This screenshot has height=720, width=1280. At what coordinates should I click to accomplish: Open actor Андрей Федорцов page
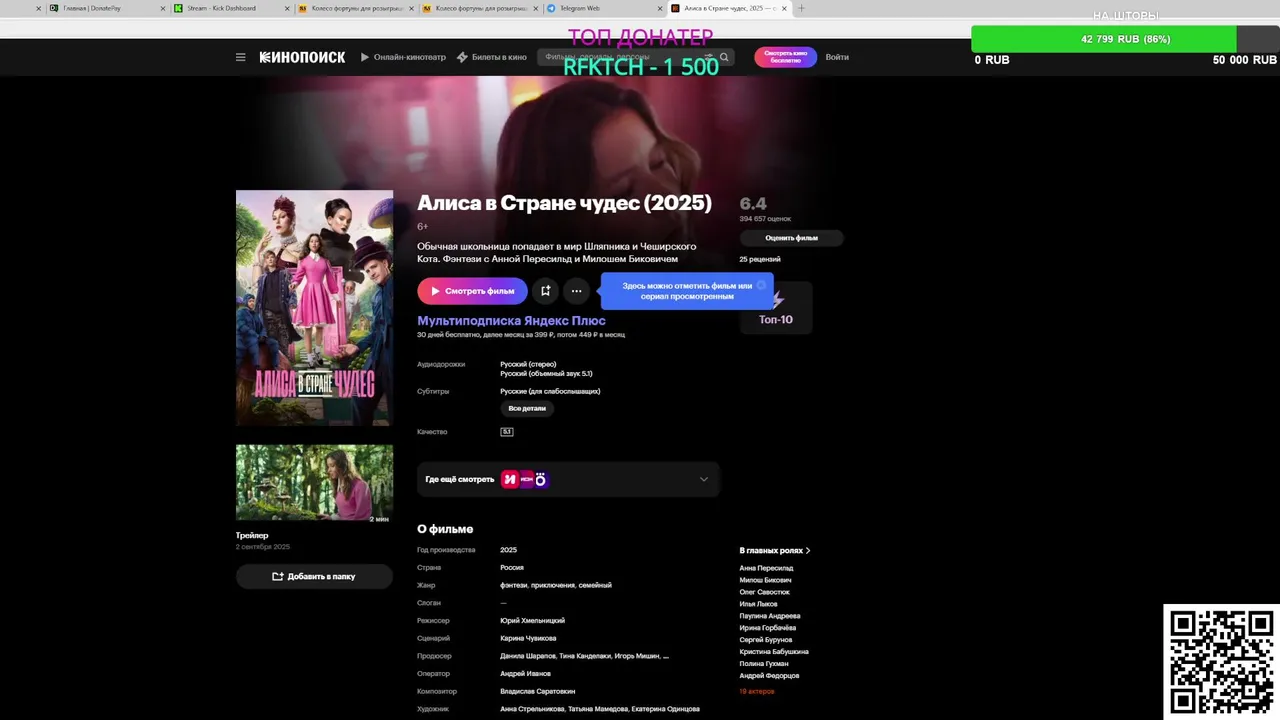pyautogui.click(x=769, y=676)
